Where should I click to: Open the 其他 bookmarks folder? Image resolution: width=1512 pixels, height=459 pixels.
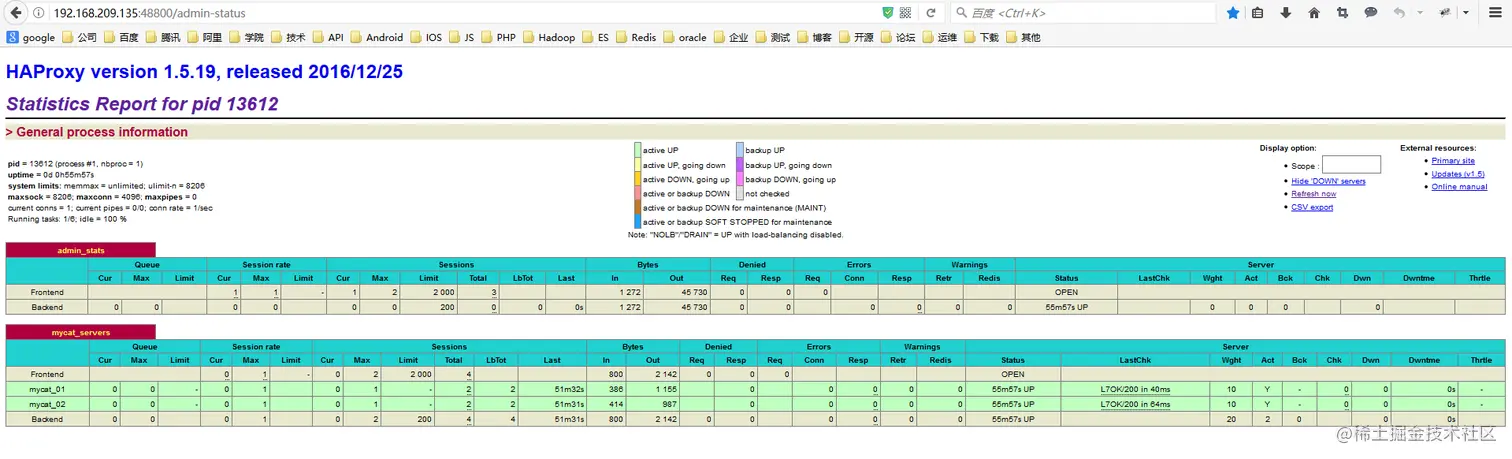tap(1022, 37)
